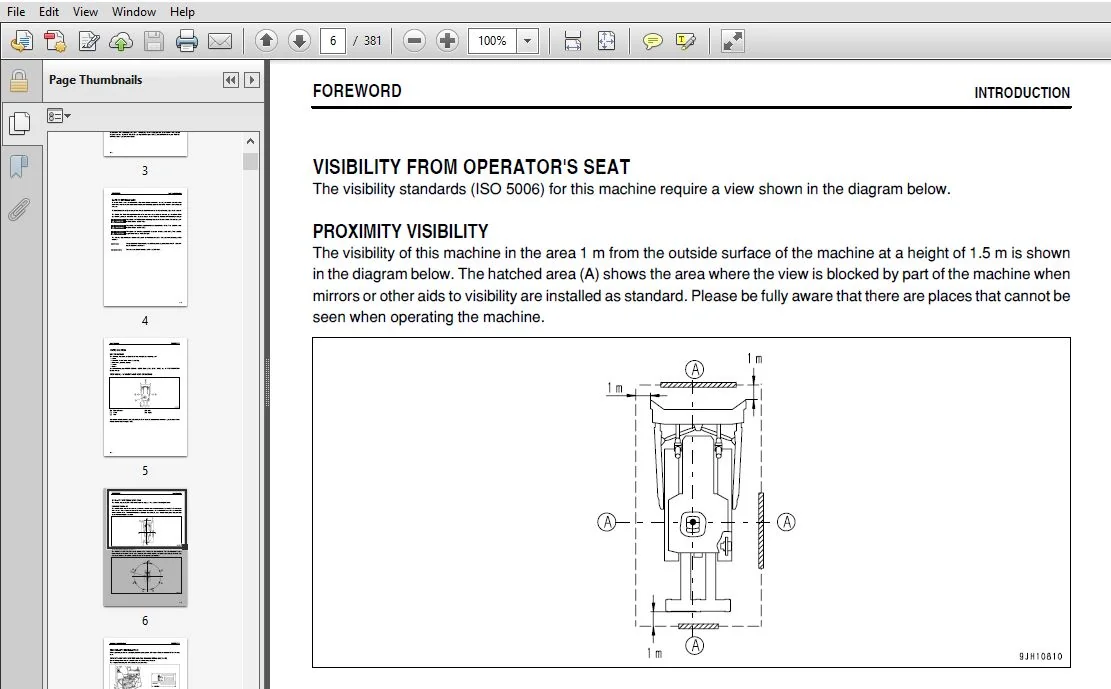Screen dimensions: 1111x689
Task: Zoom in with plus button
Action: [447, 40]
